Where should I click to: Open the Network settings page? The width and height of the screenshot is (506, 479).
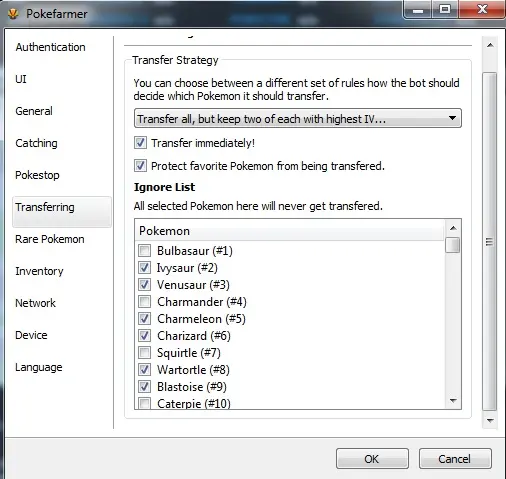tap(35, 303)
